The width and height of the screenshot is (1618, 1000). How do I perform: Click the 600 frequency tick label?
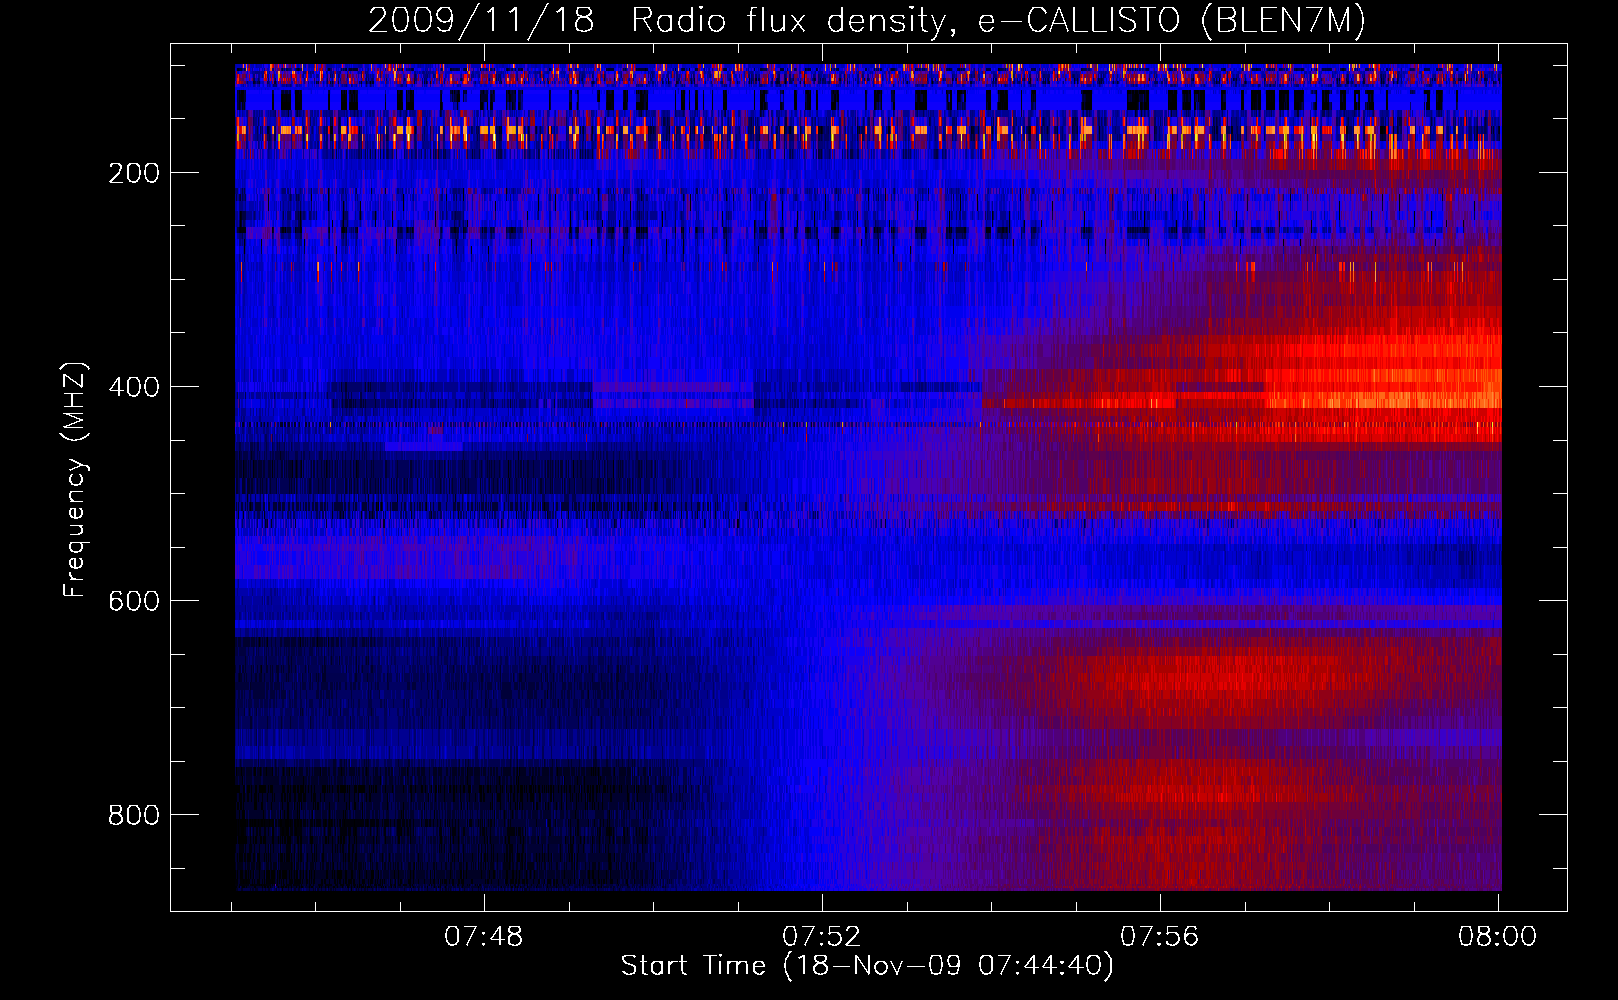click(x=134, y=601)
